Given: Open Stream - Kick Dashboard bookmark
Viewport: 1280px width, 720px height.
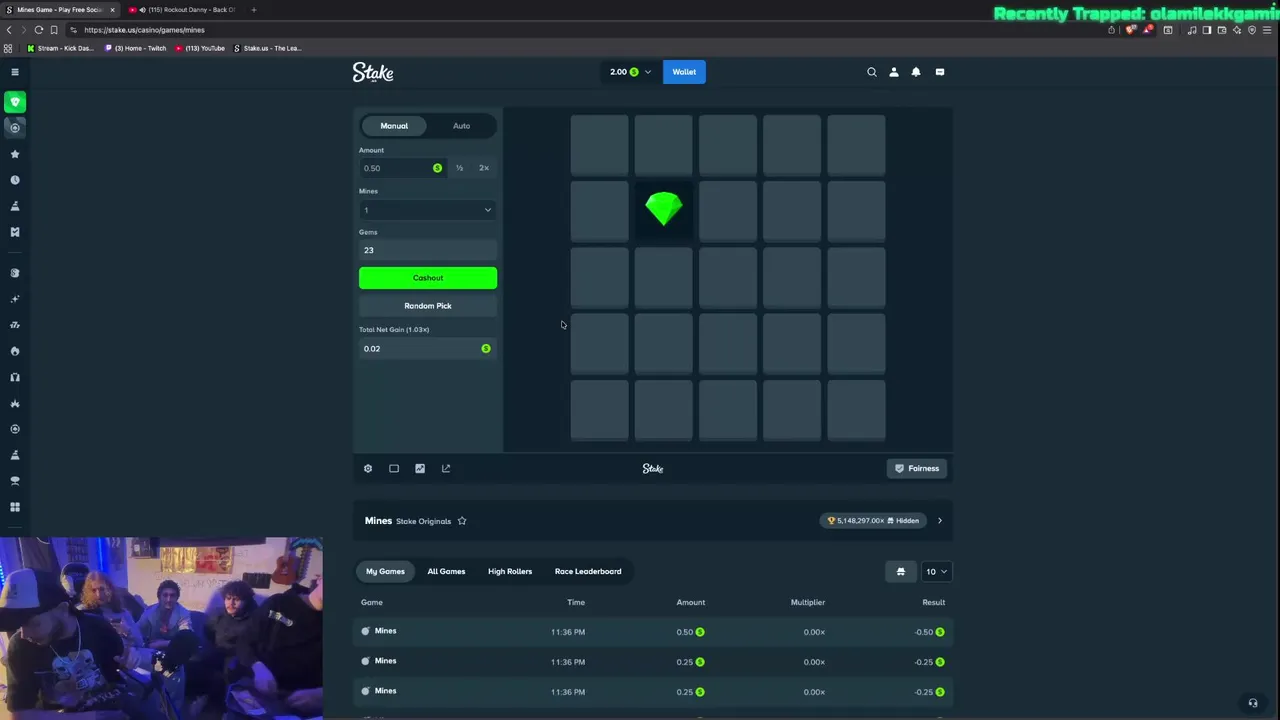Looking at the screenshot, I should 60,48.
